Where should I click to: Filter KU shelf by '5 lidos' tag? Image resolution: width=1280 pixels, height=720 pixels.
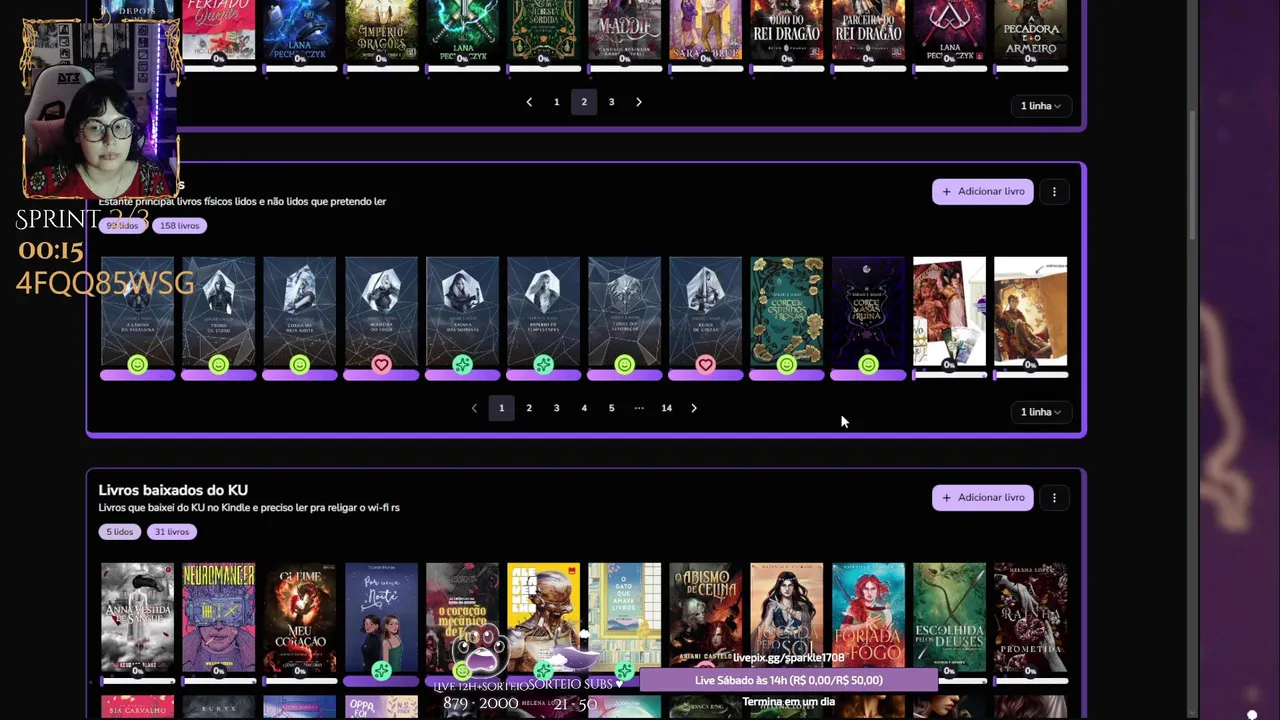point(119,532)
